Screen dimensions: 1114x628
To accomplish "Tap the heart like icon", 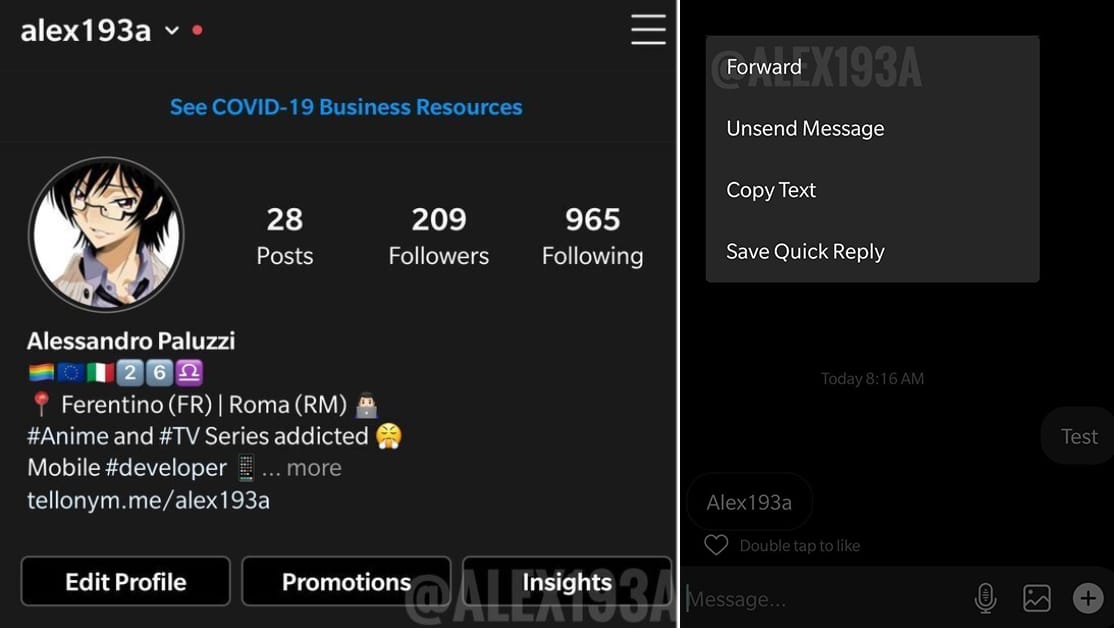I will click(716, 545).
